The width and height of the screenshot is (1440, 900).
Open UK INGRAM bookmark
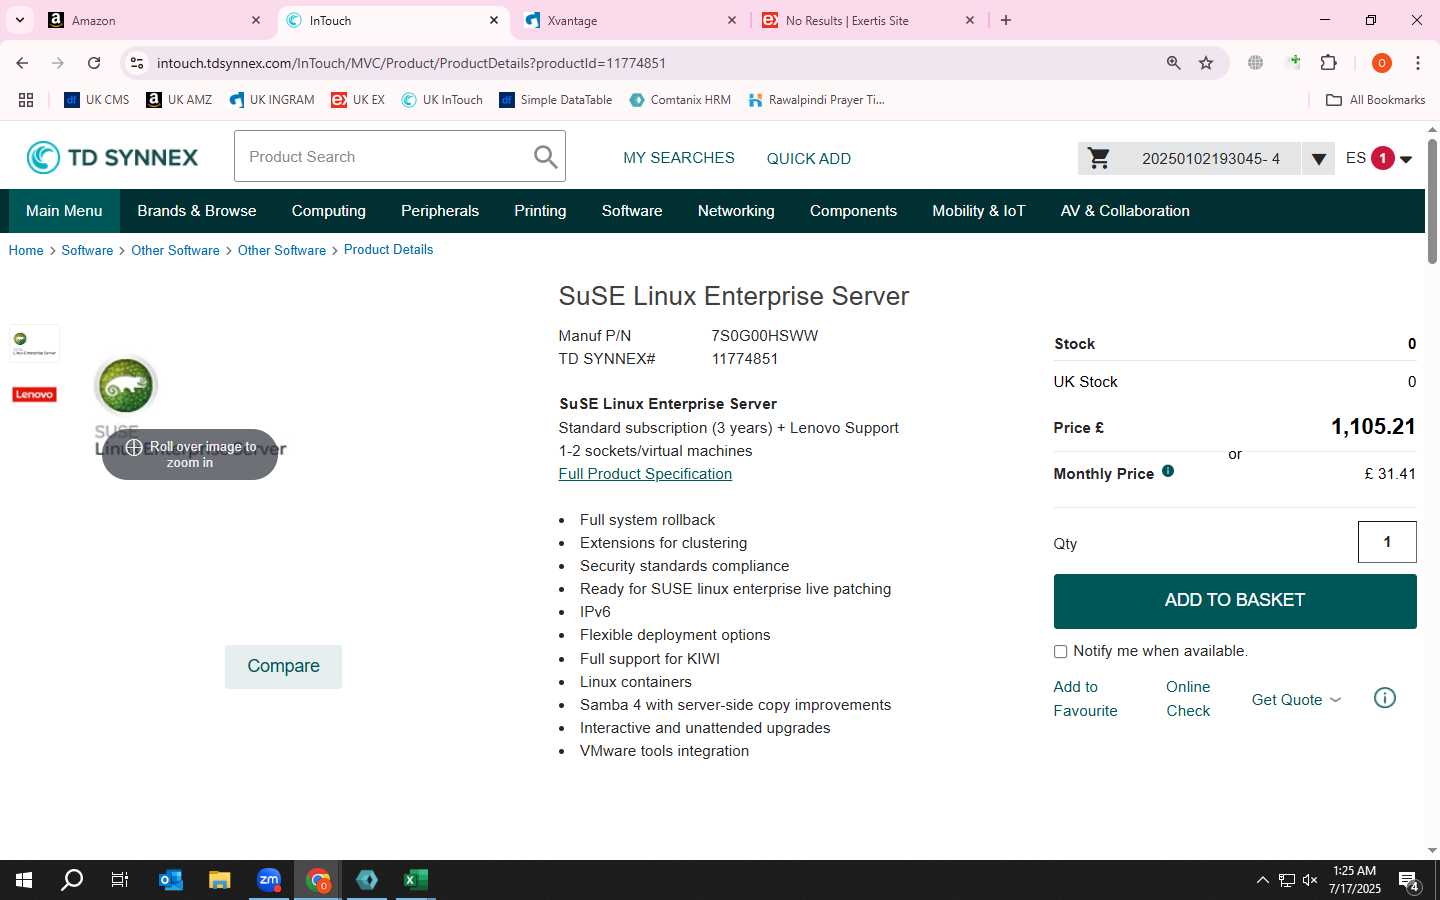(x=272, y=100)
